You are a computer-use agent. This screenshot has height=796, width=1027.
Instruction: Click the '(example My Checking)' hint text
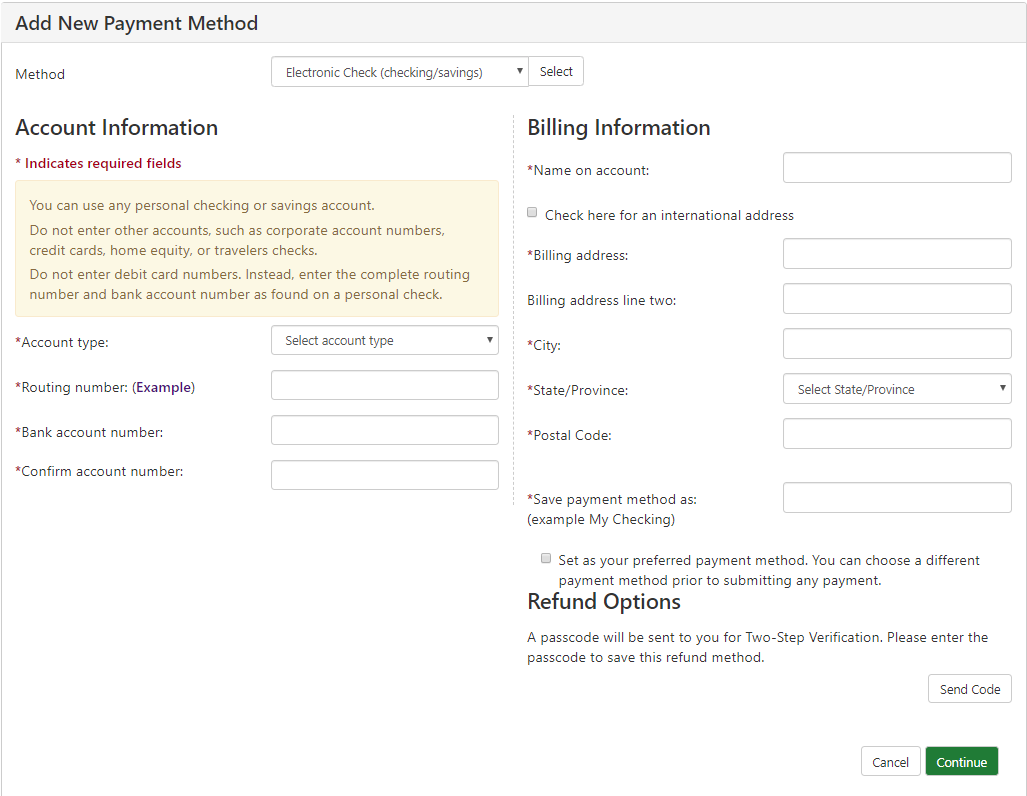click(x=601, y=520)
